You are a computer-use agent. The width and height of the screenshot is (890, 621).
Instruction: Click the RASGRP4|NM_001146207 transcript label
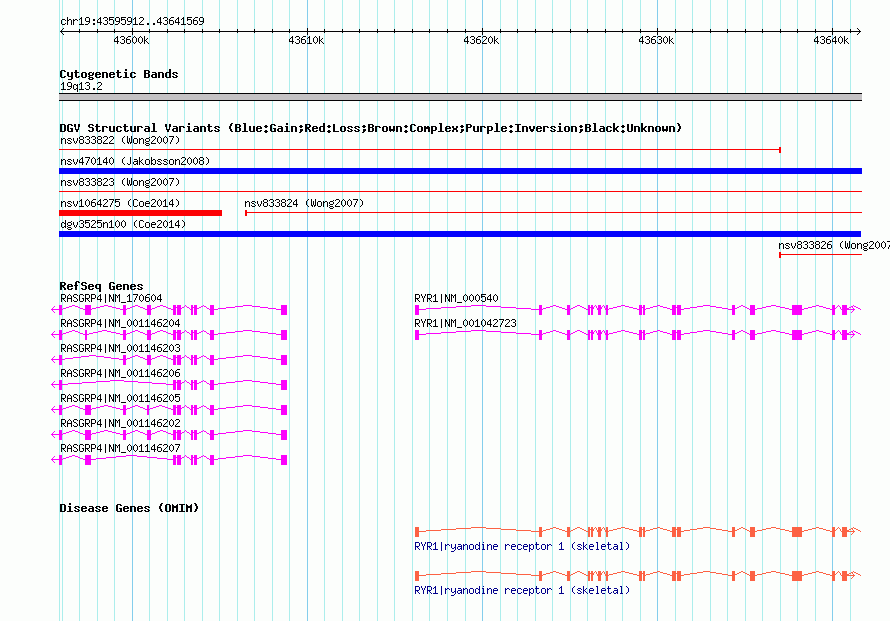click(120, 448)
